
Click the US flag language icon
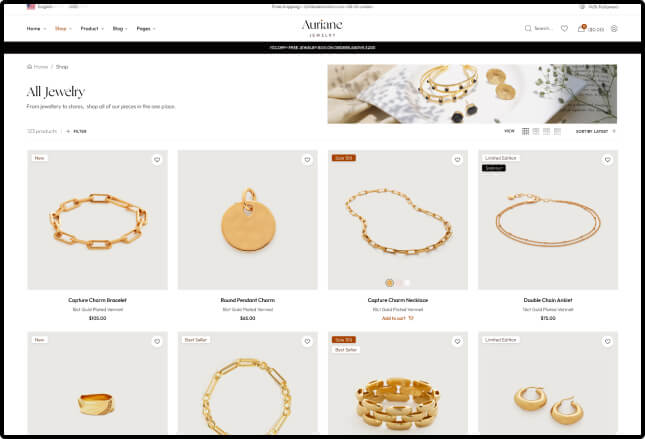(31, 7)
